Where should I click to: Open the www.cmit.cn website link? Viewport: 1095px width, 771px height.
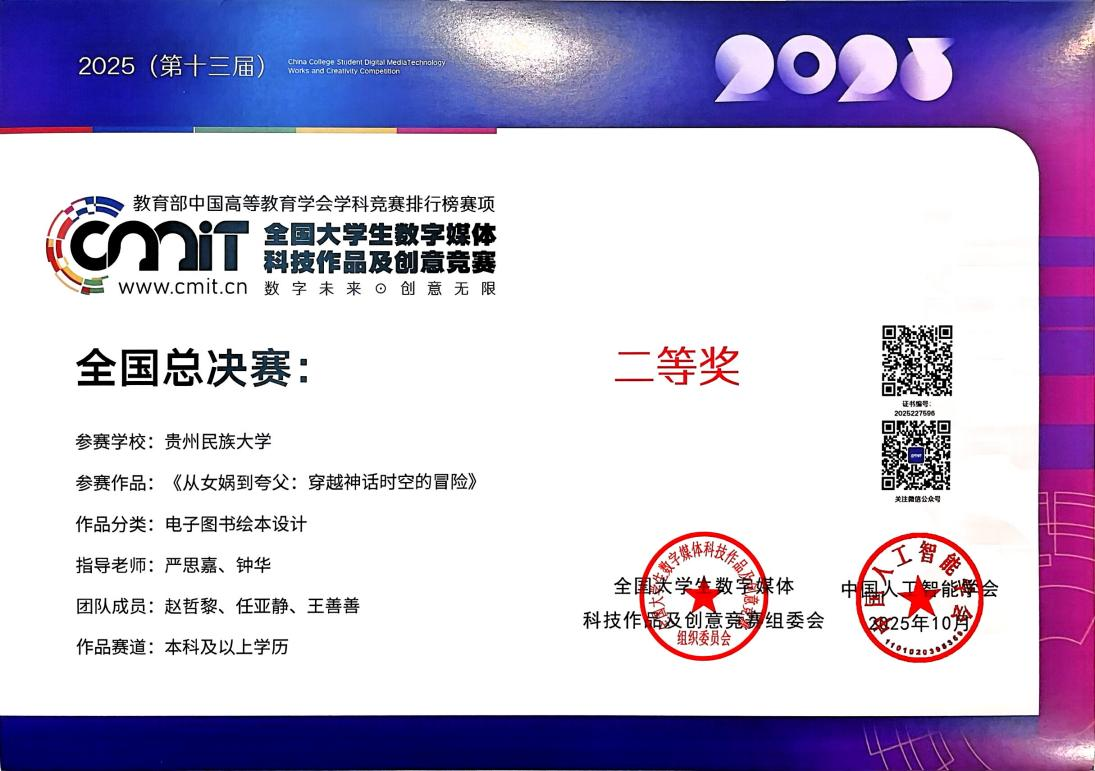[x=182, y=286]
